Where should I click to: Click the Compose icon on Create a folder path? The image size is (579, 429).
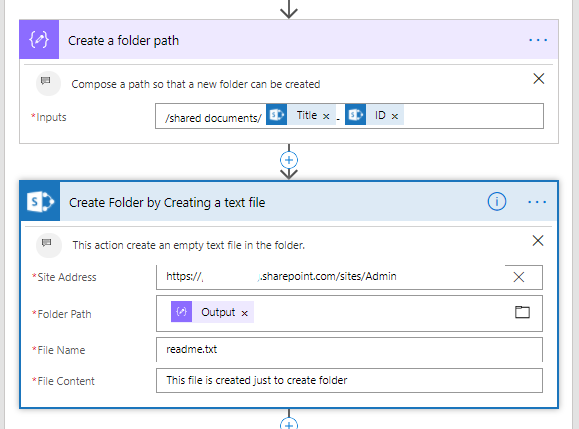[x=39, y=40]
